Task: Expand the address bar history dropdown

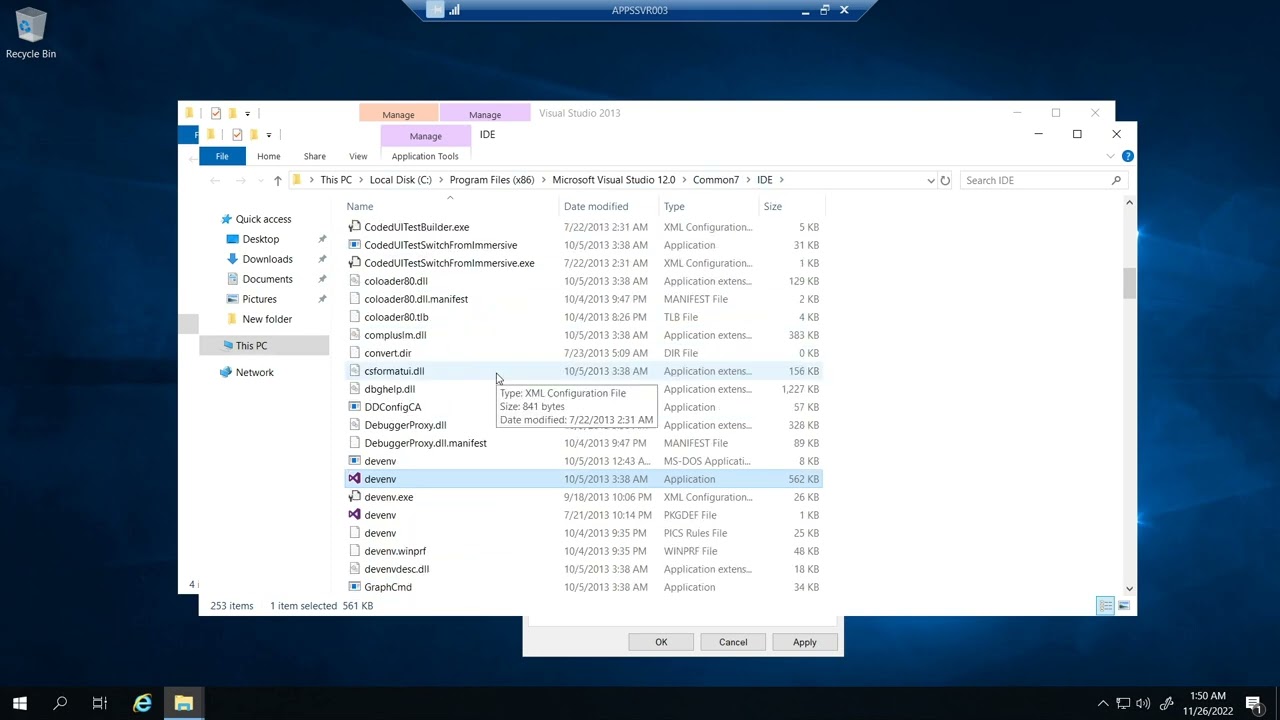Action: [x=931, y=180]
